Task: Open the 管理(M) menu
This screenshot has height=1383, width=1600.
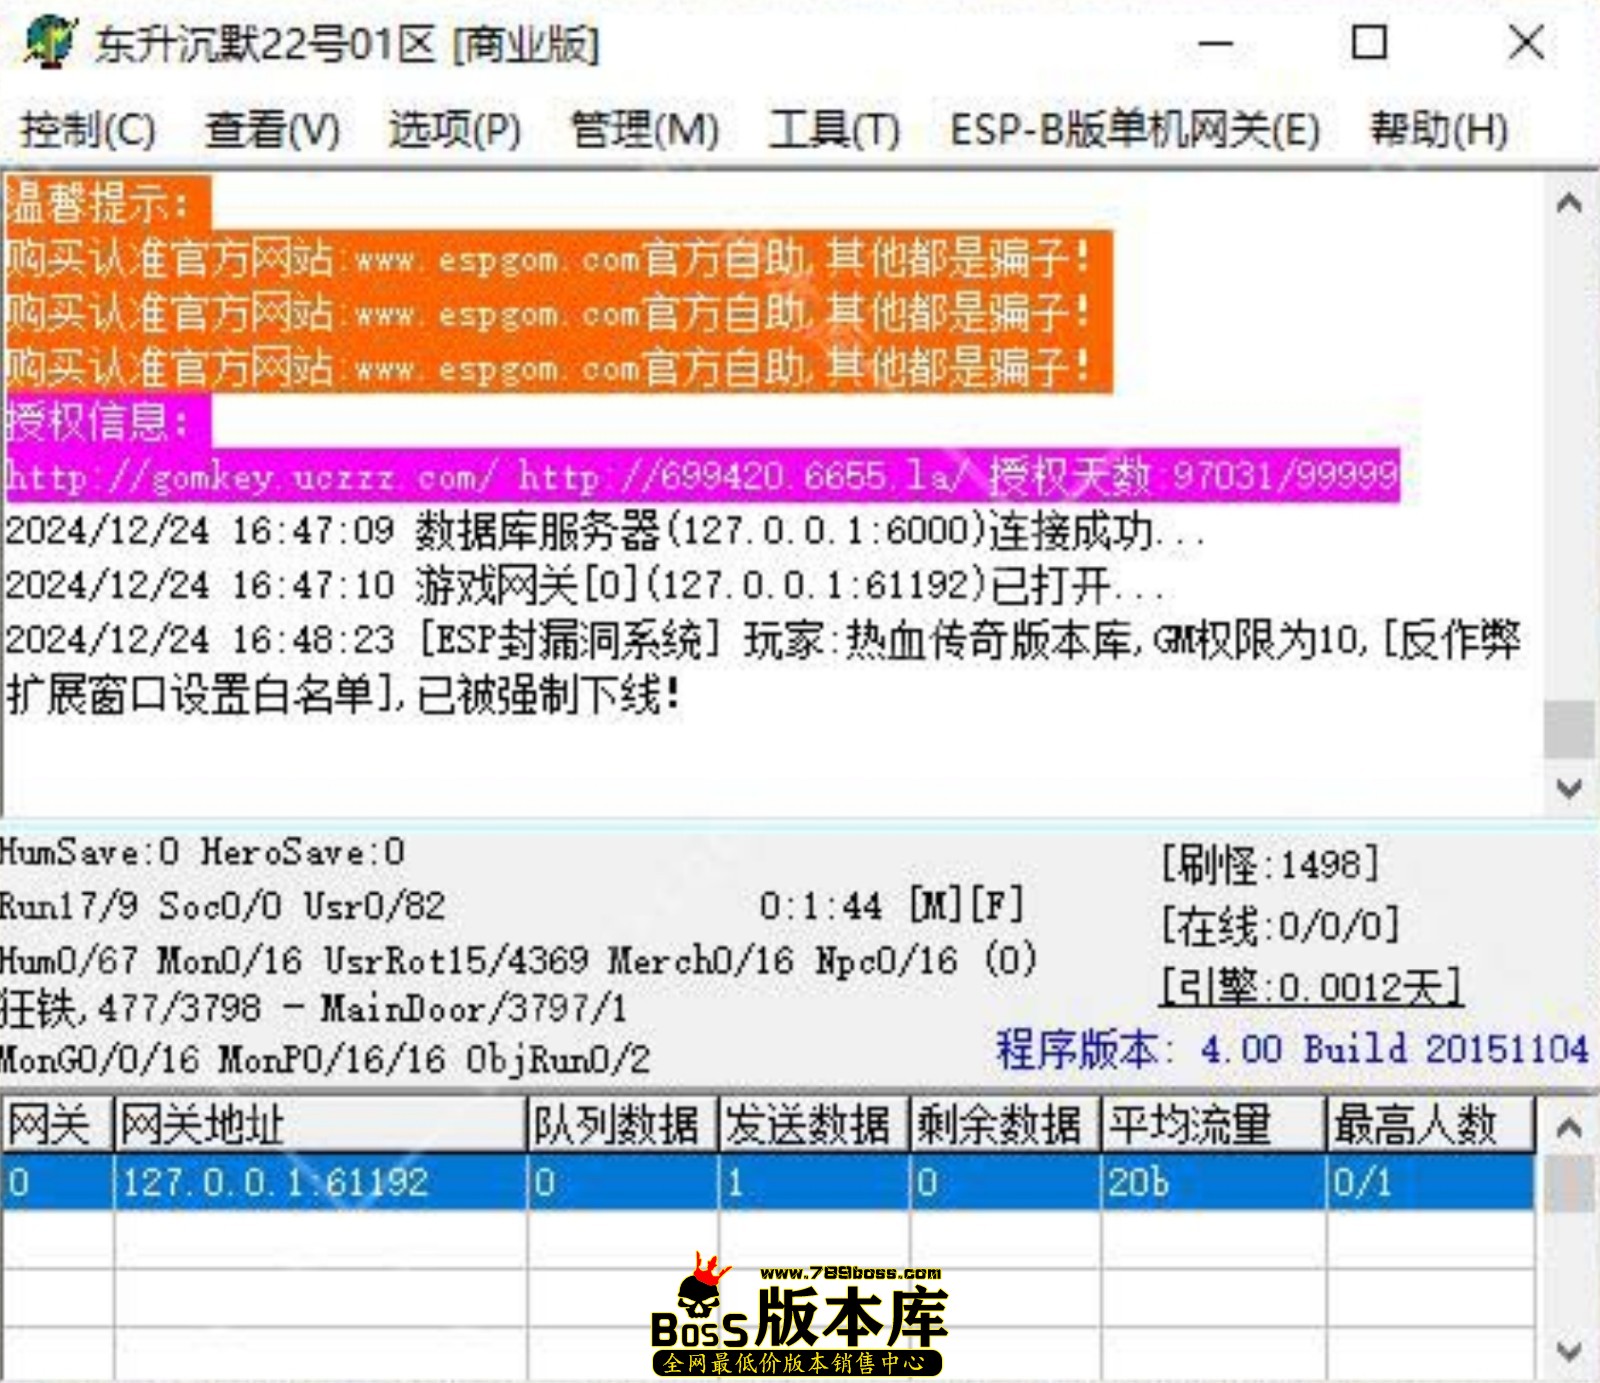Action: coord(644,130)
